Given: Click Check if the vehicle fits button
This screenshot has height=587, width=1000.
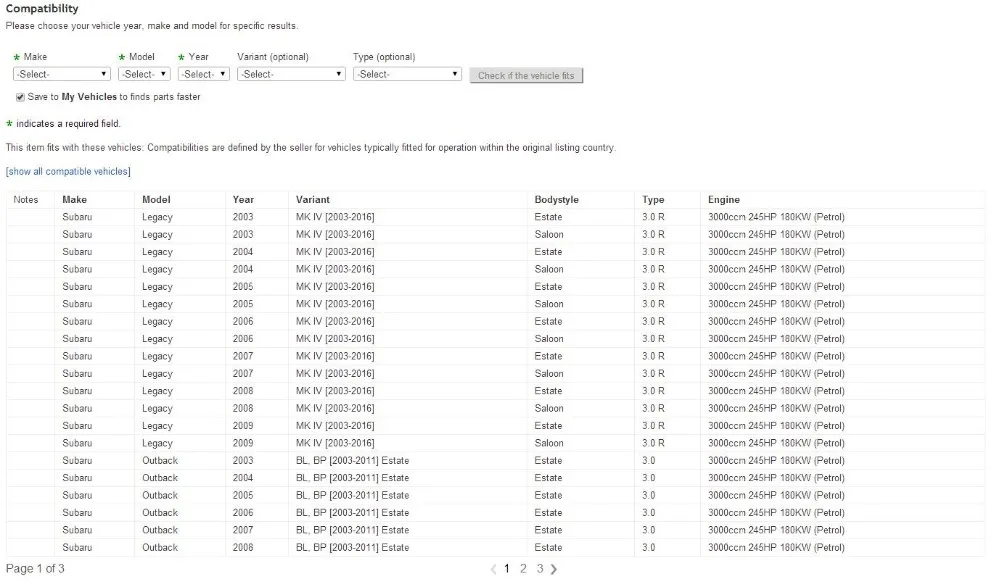Looking at the screenshot, I should click(x=526, y=75).
